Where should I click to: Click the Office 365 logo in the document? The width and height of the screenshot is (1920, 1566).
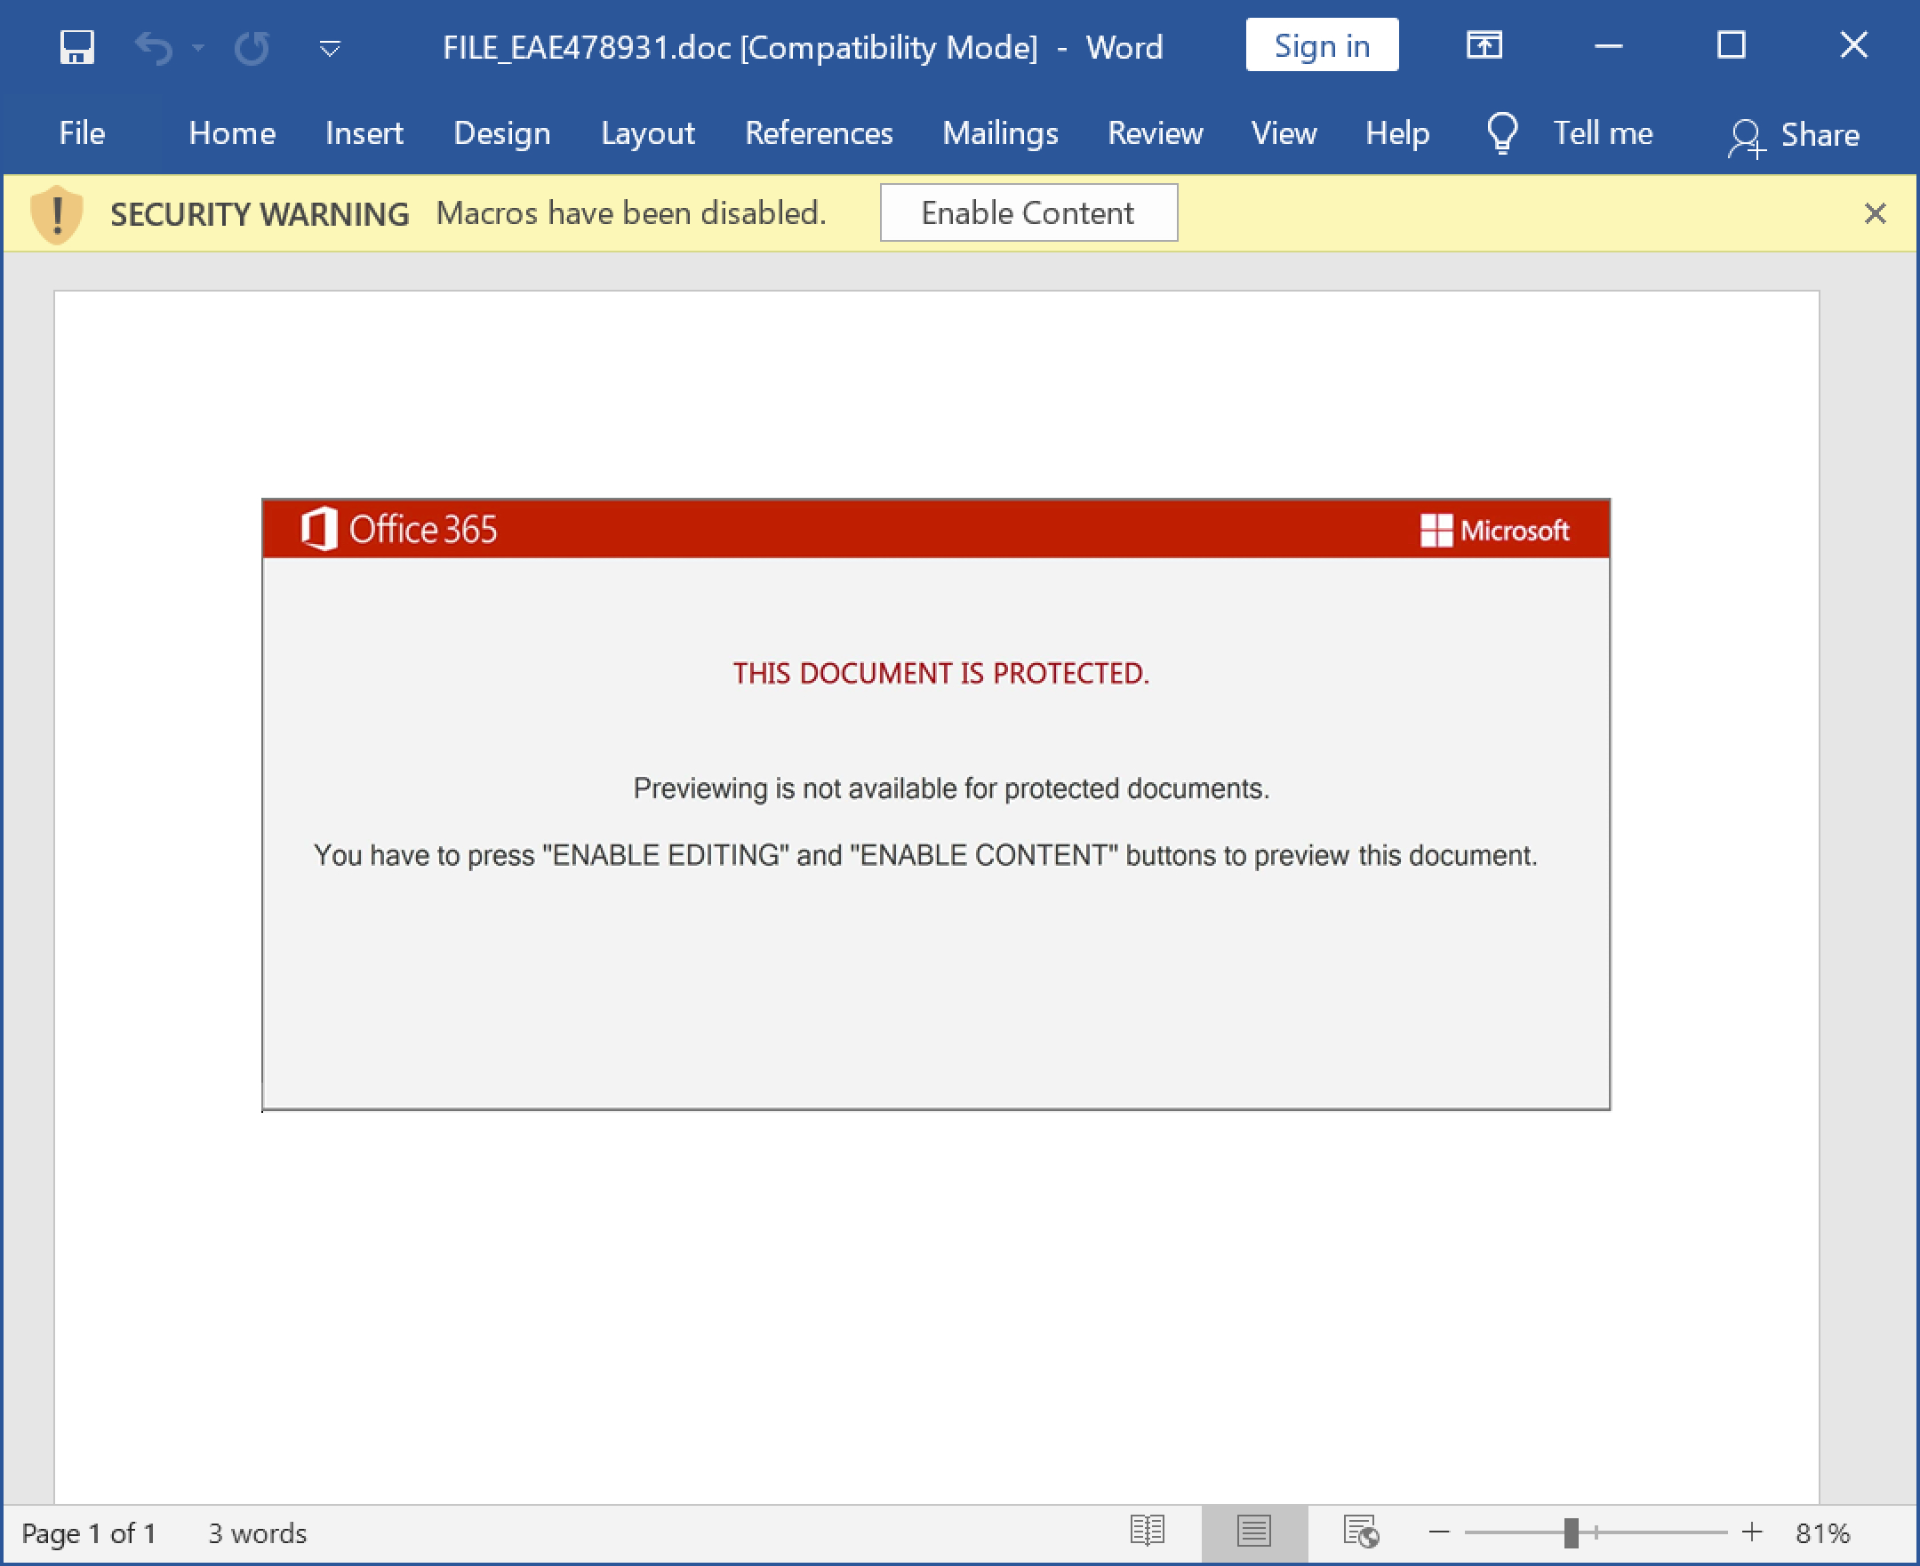pos(399,529)
